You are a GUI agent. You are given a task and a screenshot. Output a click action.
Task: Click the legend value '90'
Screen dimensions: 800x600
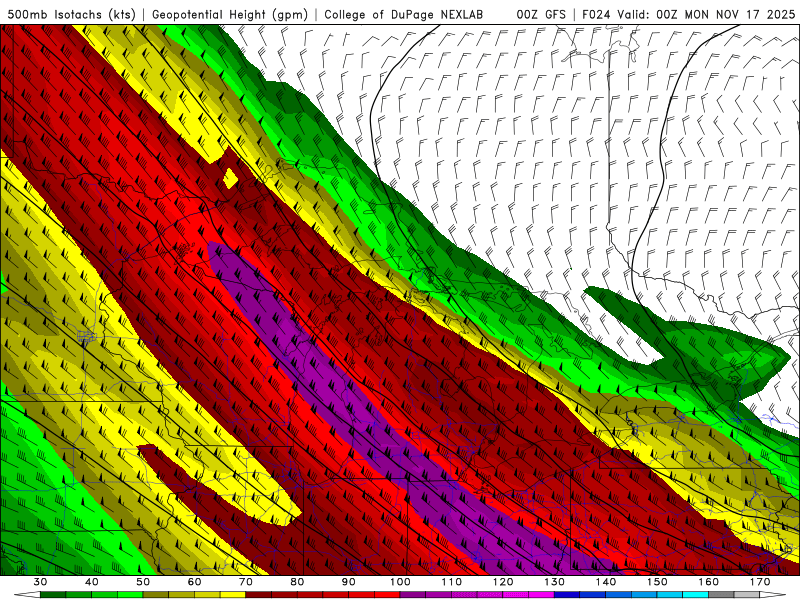click(348, 582)
